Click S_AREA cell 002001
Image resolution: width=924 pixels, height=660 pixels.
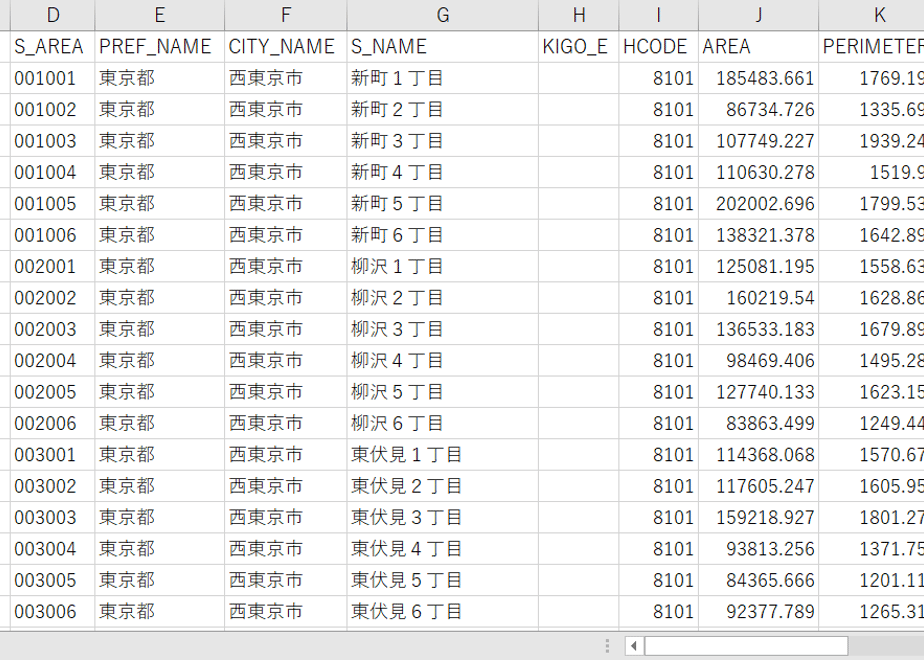tap(52, 266)
